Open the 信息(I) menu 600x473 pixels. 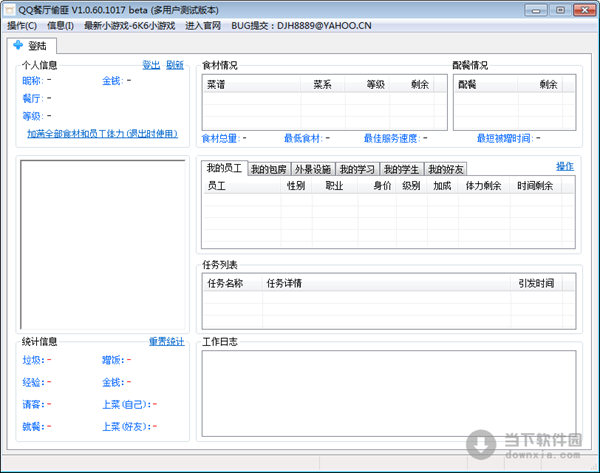(x=60, y=24)
